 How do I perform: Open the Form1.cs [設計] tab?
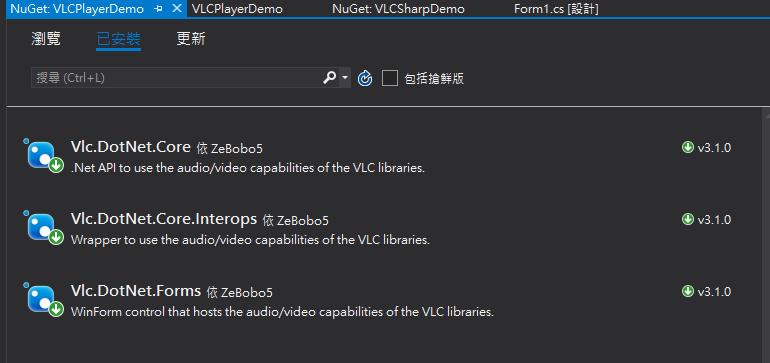point(556,9)
